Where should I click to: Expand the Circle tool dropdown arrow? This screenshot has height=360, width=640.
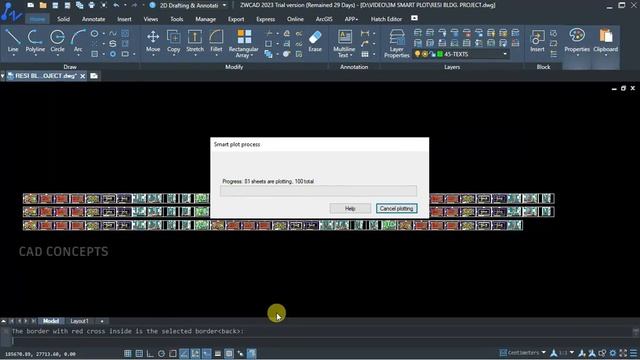point(57,55)
